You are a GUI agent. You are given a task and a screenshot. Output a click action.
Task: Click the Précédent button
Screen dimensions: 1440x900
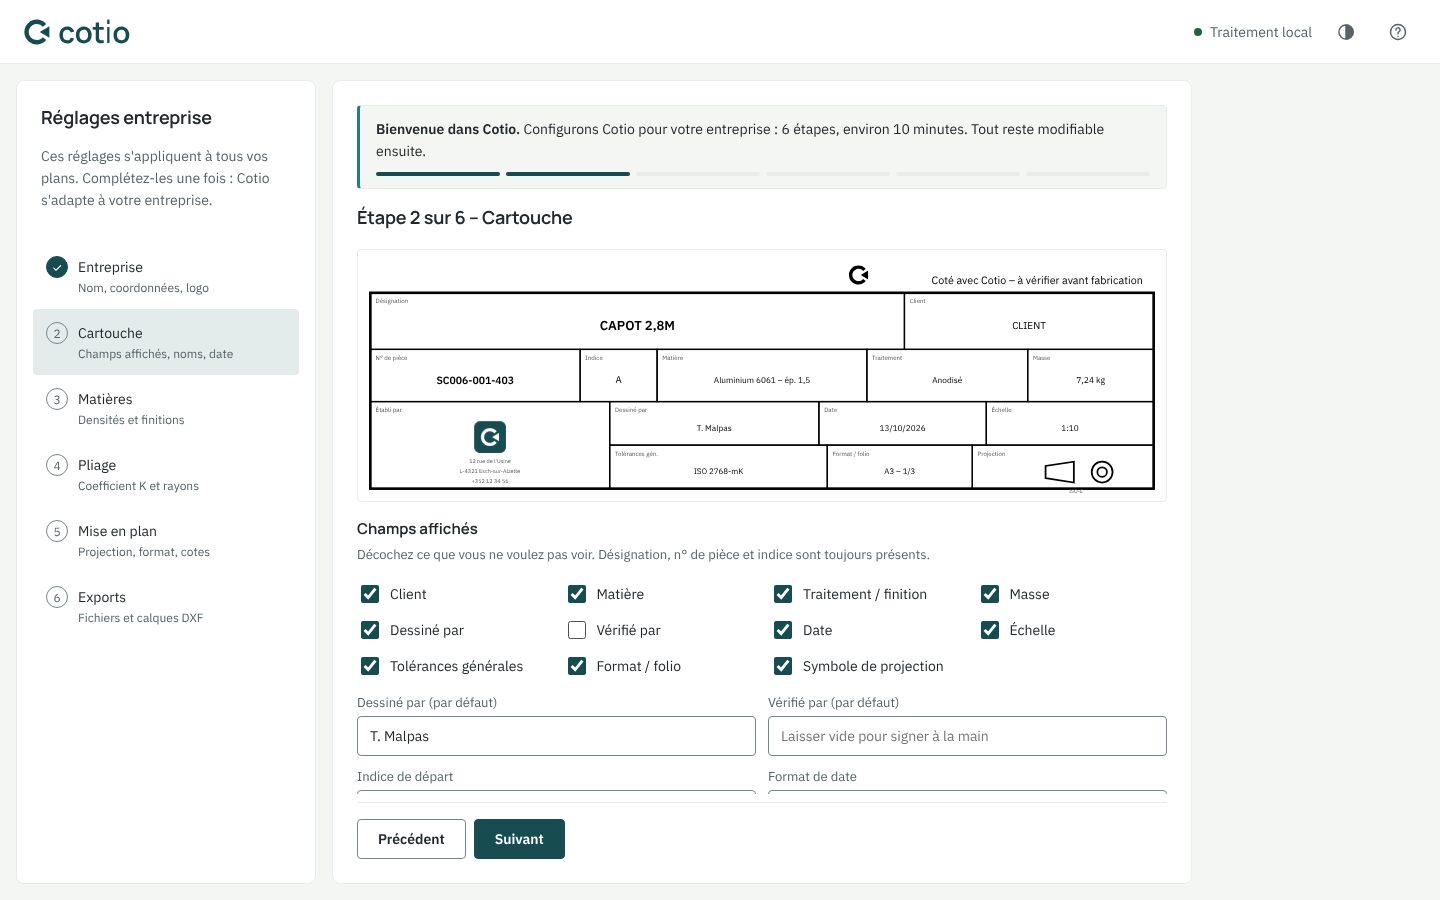(x=411, y=839)
